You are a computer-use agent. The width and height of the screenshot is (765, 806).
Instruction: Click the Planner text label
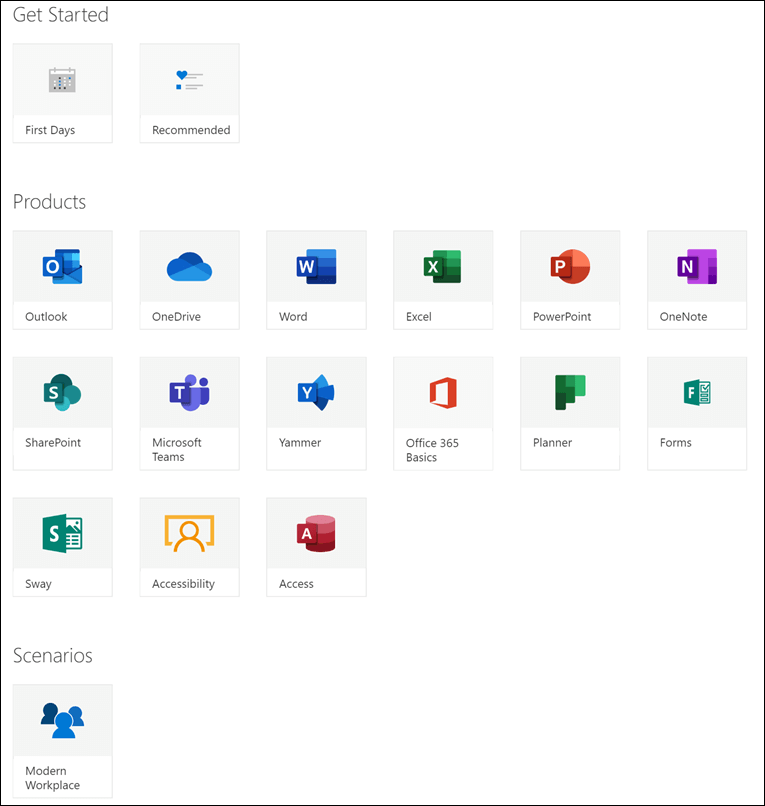[x=552, y=443]
